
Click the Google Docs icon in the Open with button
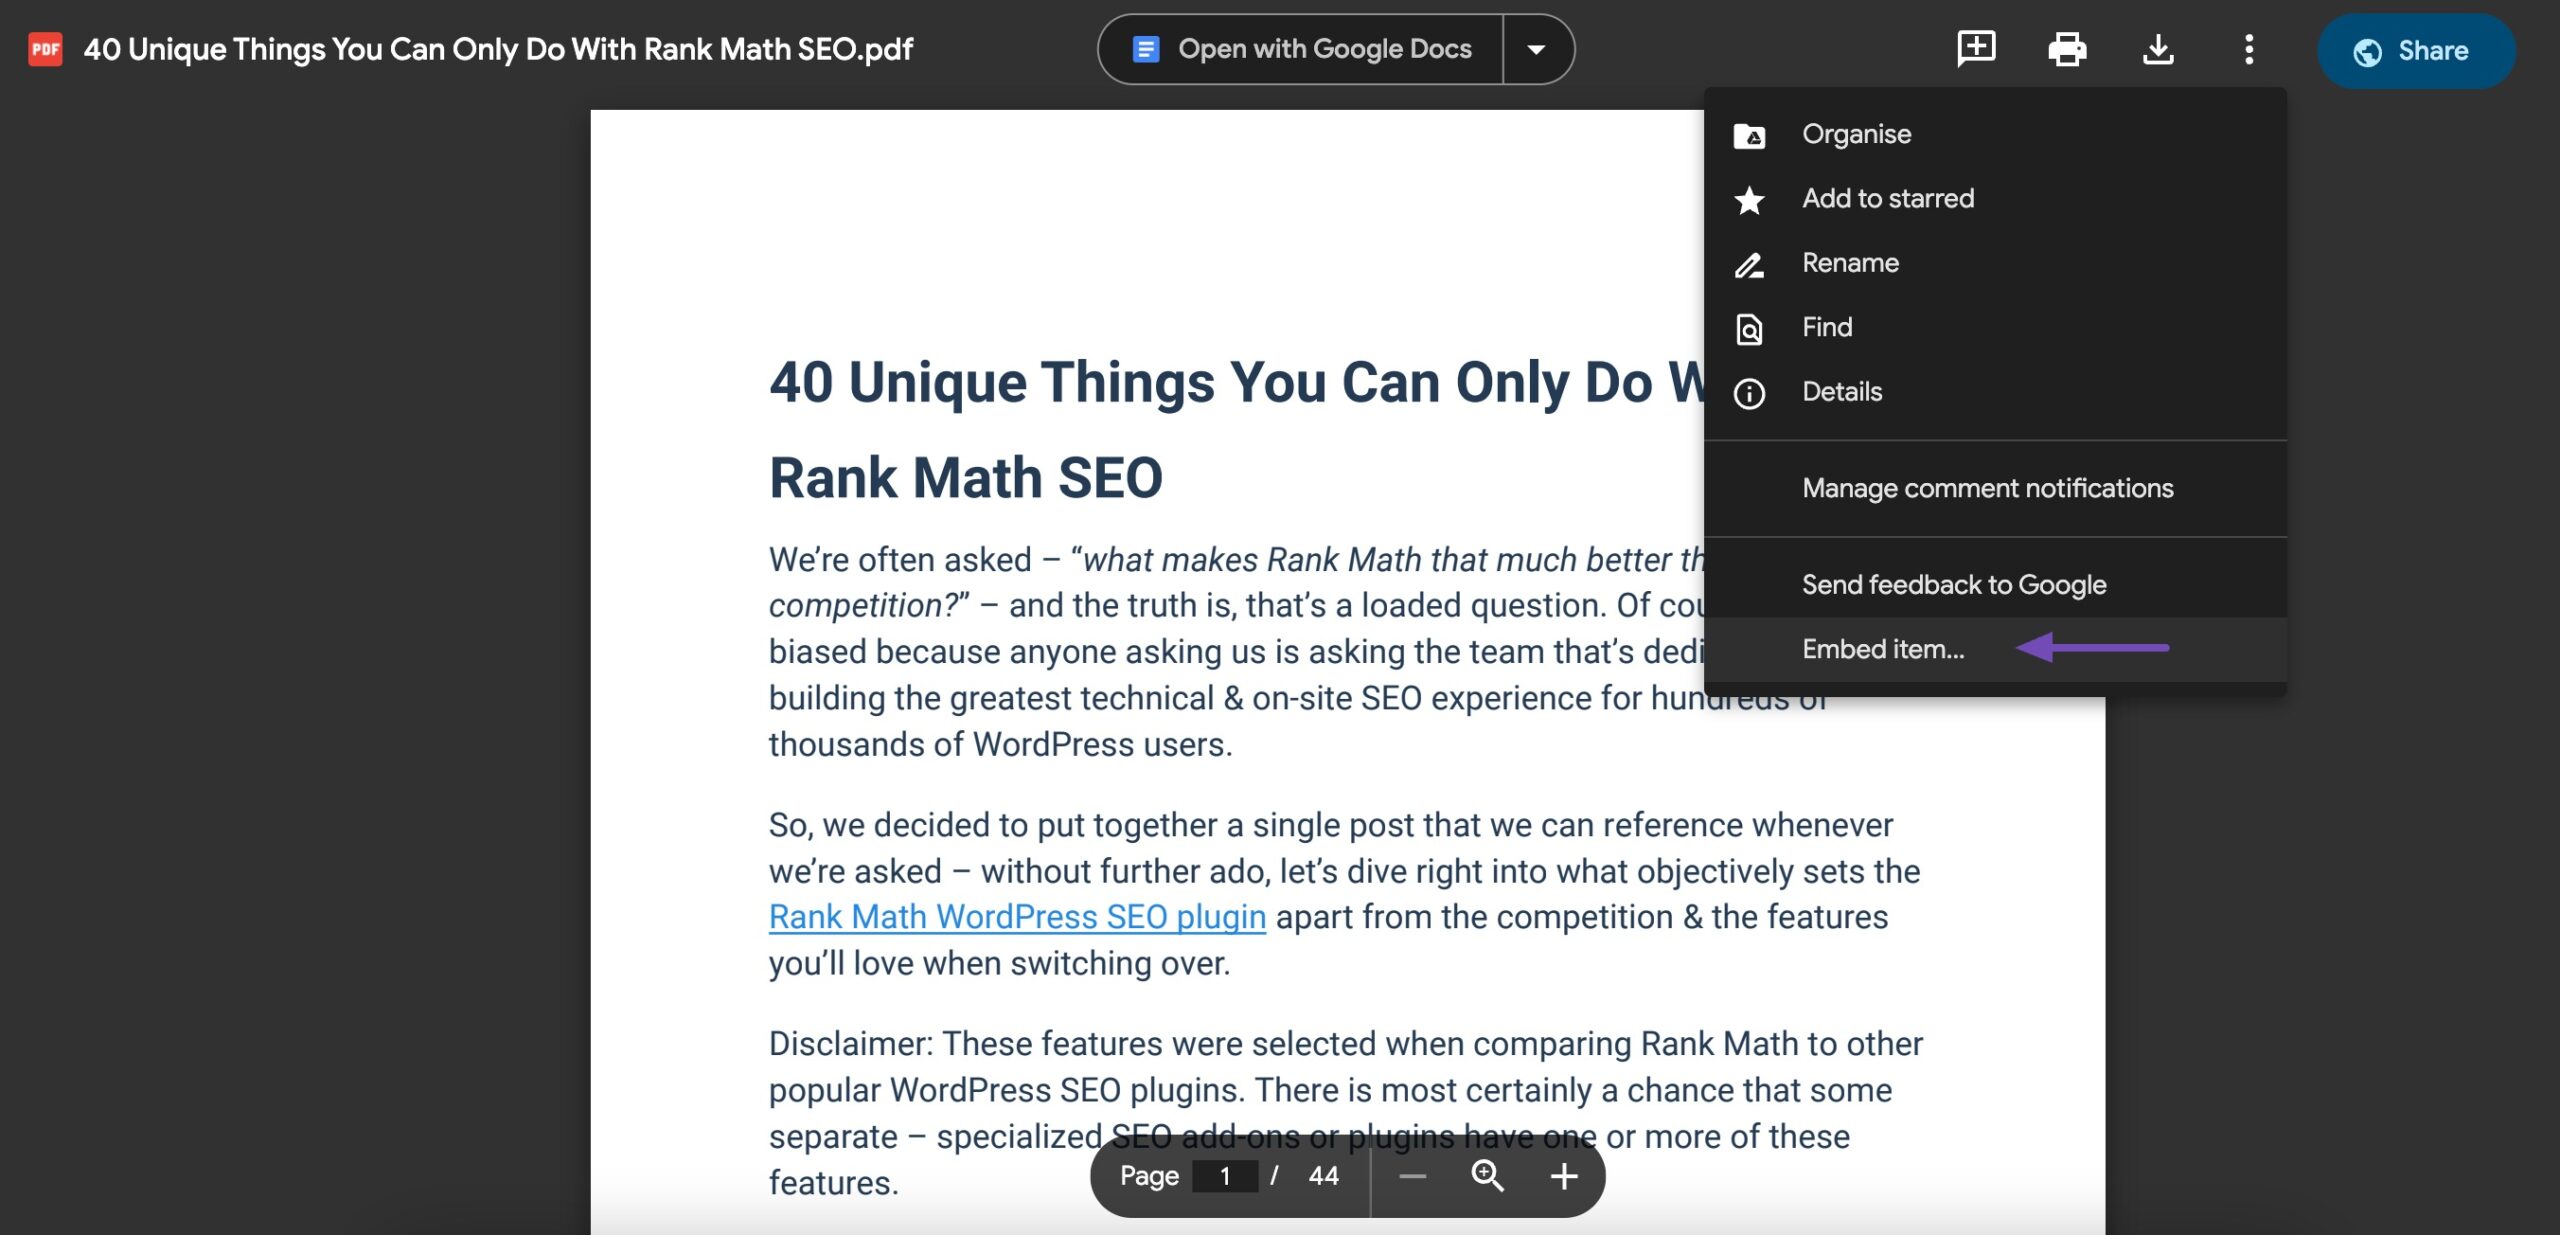point(1146,49)
